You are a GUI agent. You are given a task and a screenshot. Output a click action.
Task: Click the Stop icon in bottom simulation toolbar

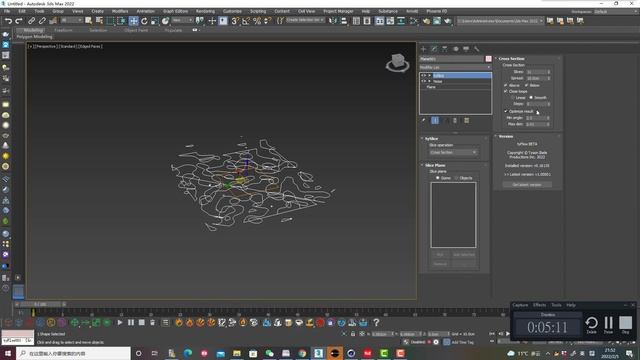click(x=141, y=322)
